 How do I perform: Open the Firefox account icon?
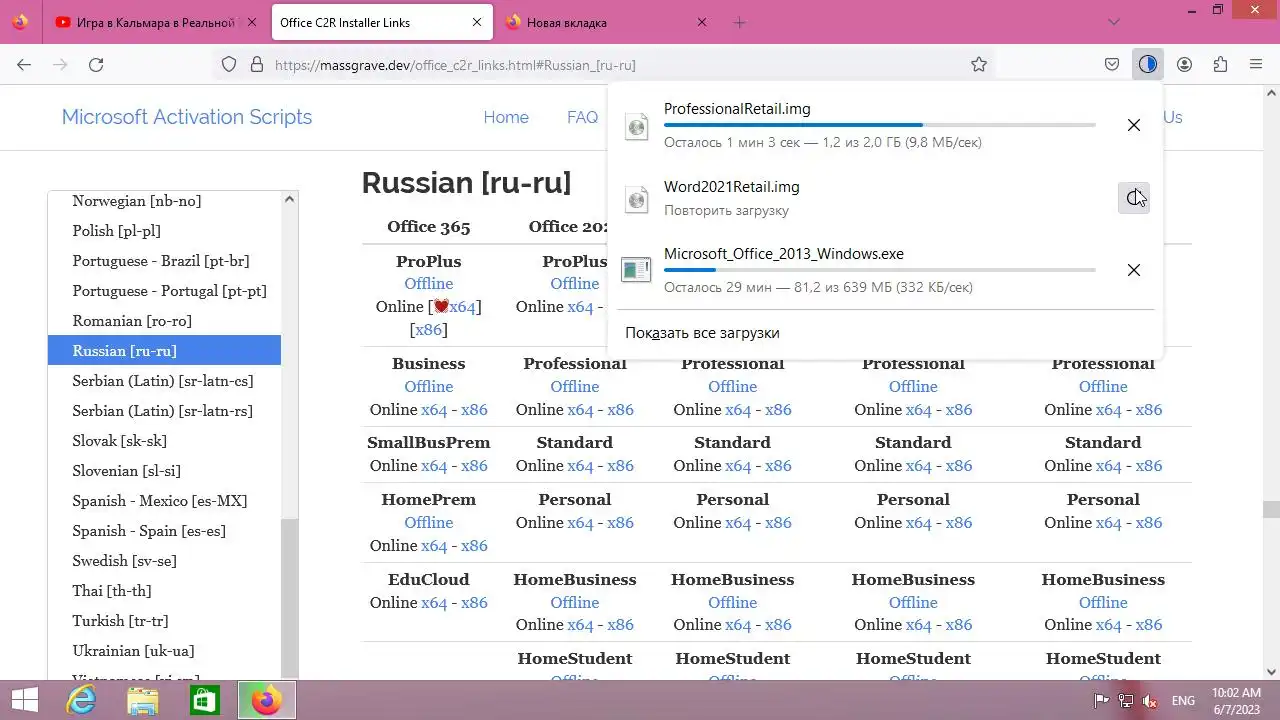(1184, 64)
